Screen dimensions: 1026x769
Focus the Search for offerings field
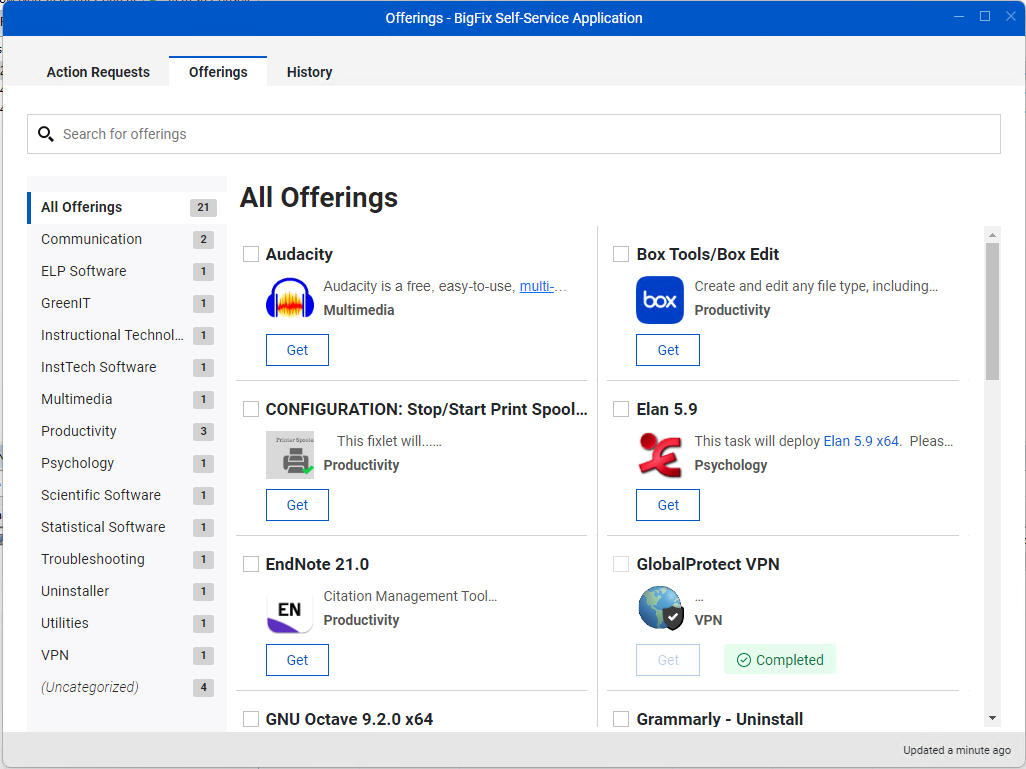tap(520, 134)
